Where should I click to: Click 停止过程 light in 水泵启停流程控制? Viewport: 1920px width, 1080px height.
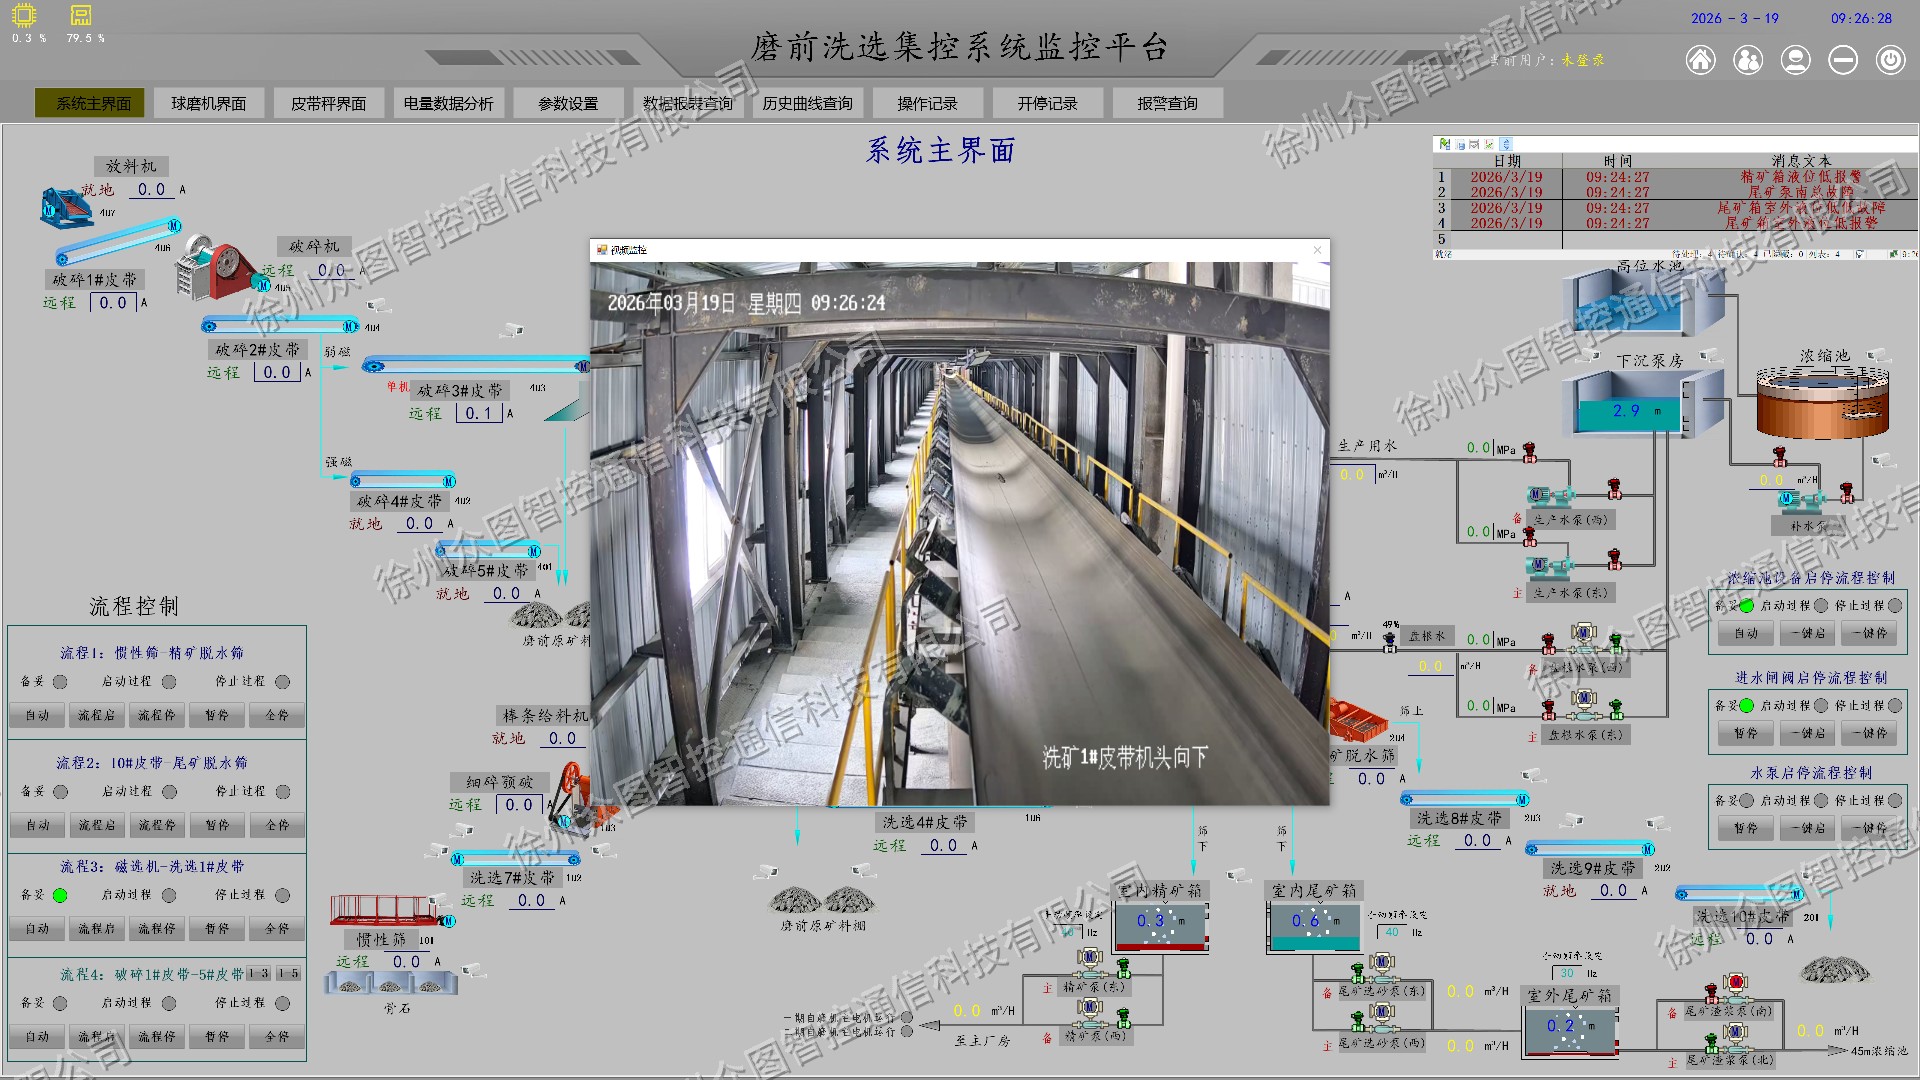[1895, 801]
